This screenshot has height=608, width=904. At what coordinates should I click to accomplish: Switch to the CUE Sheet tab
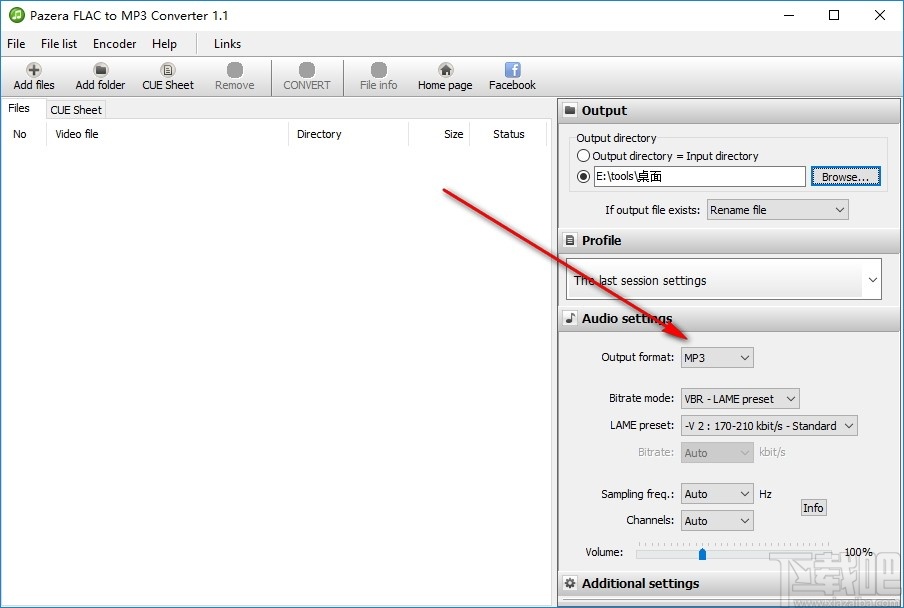point(75,109)
